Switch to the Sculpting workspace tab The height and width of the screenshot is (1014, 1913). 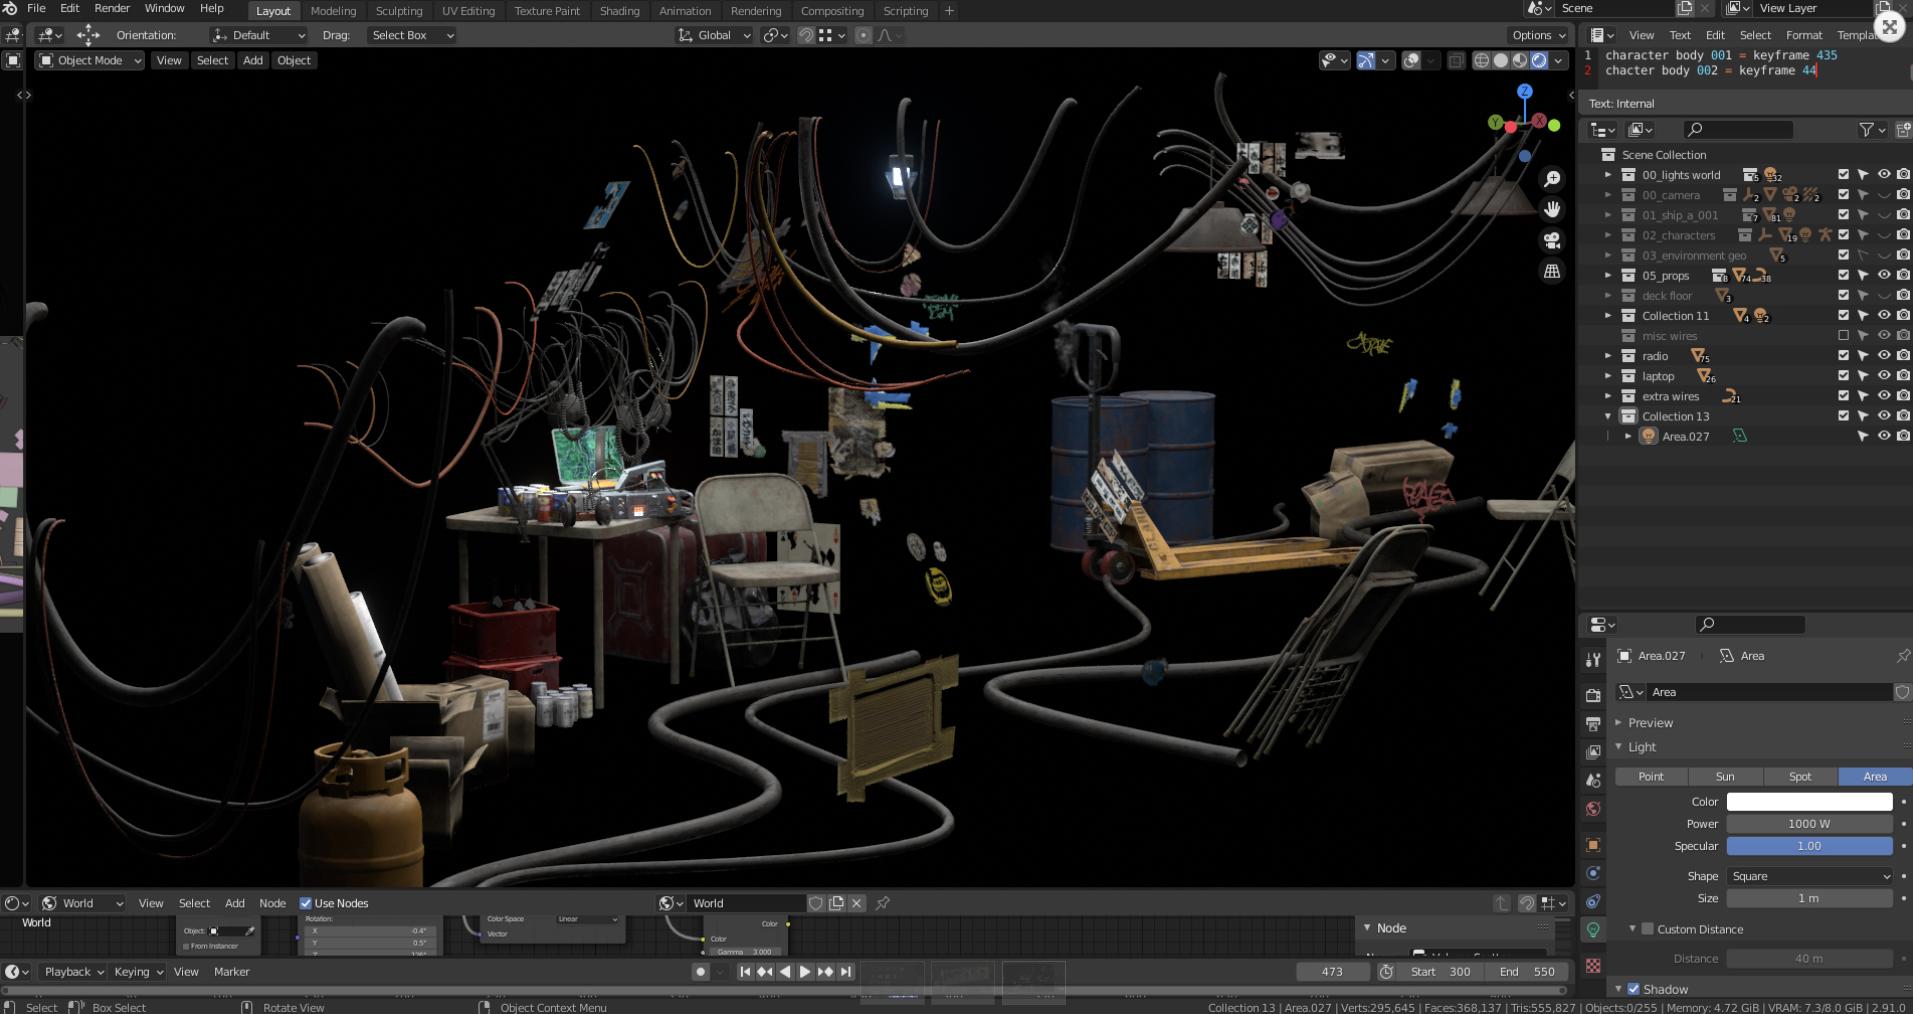coord(398,11)
